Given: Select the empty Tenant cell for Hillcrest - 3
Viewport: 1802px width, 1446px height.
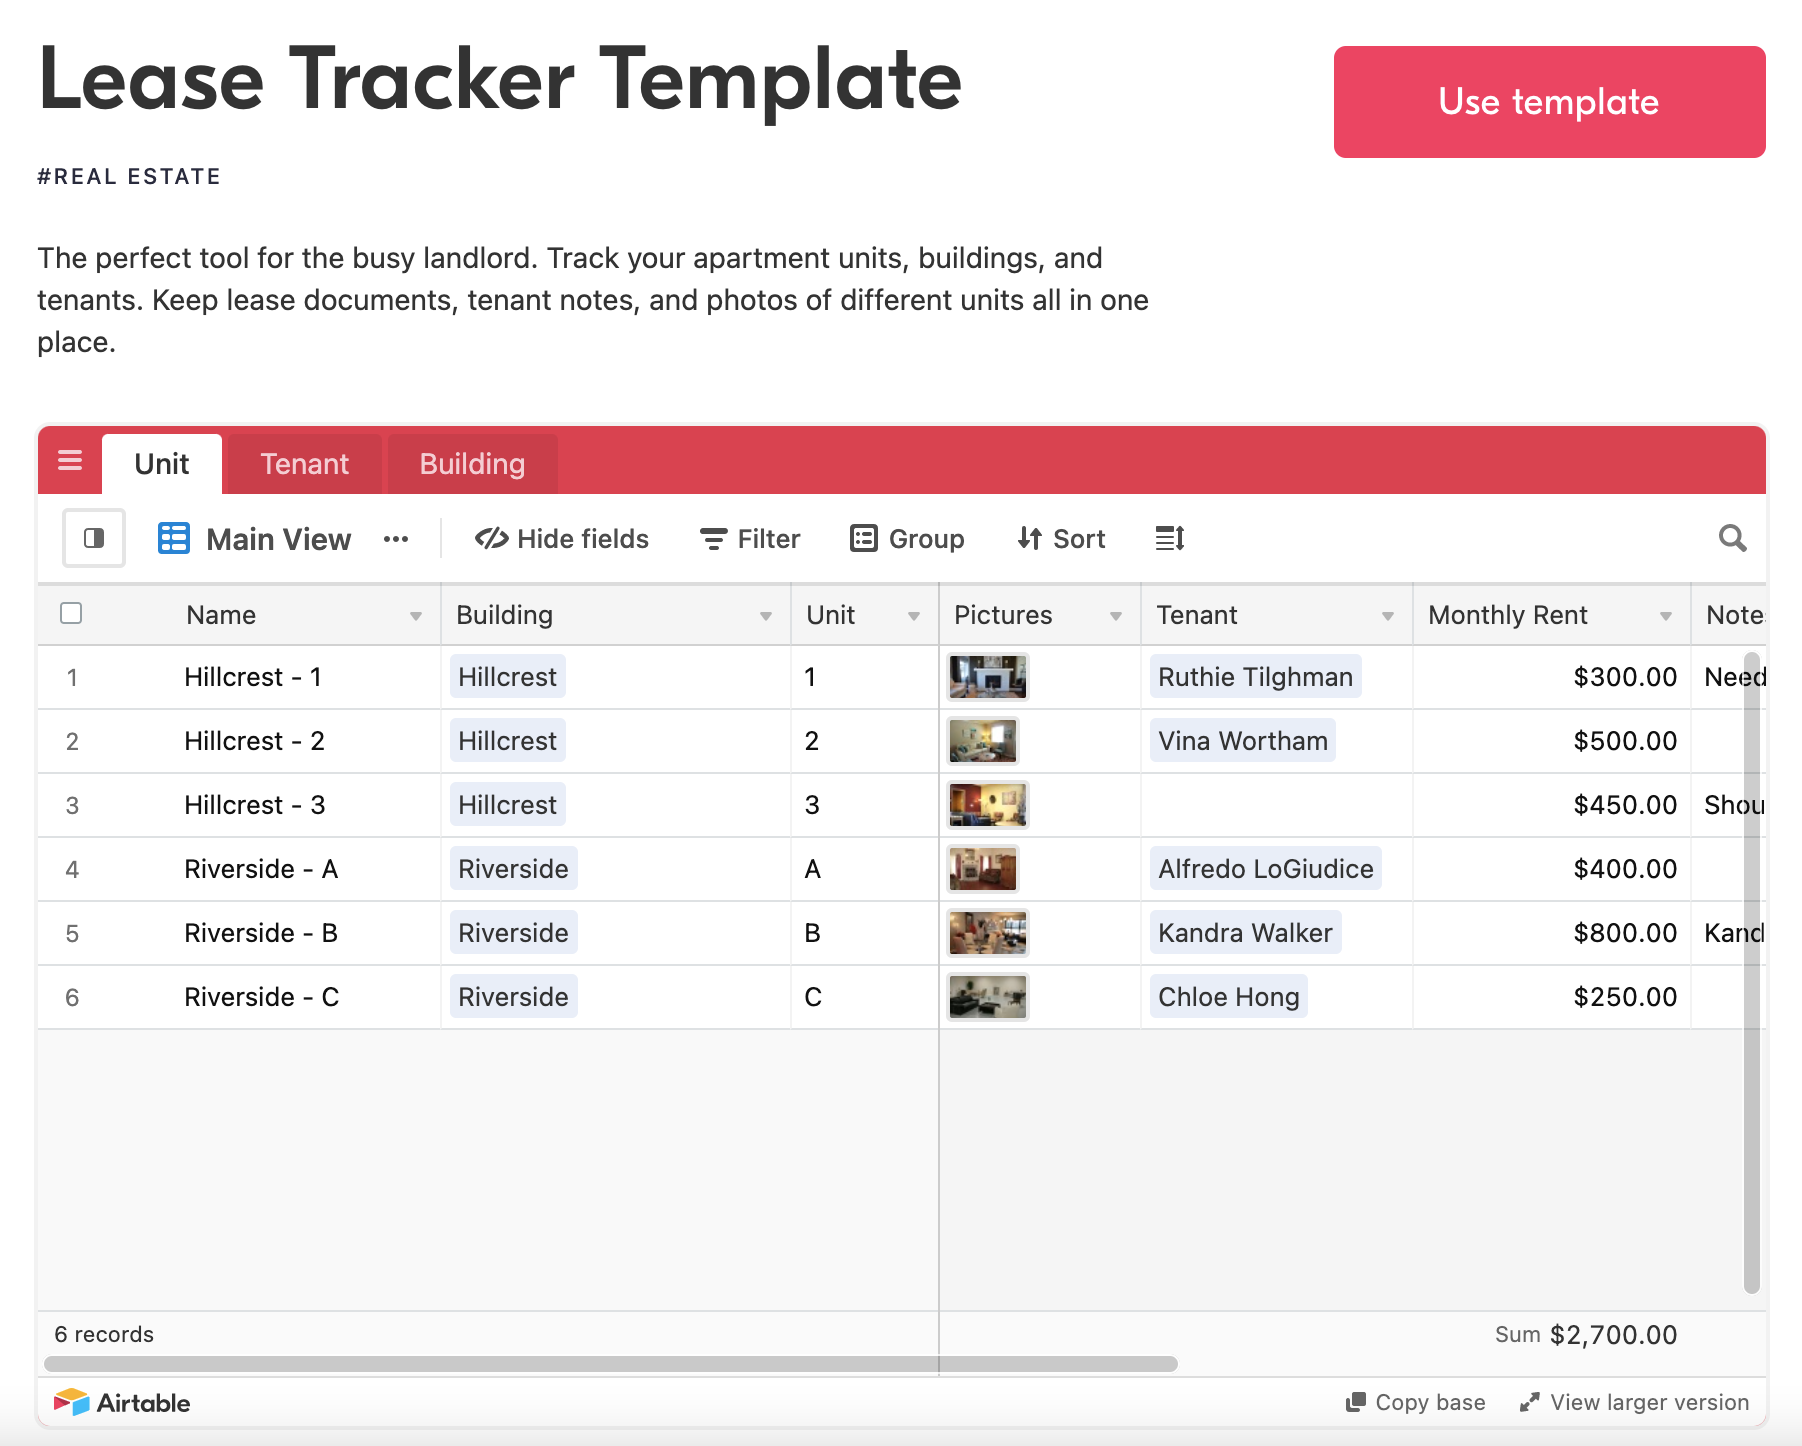Looking at the screenshot, I should tap(1277, 805).
